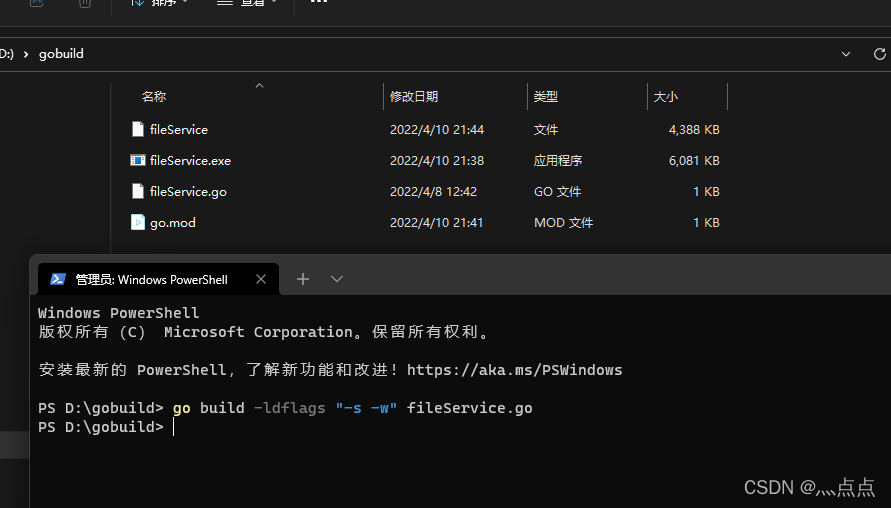Click the 文件 type cell of fileService
Screen dimensions: 891x508
pos(546,130)
